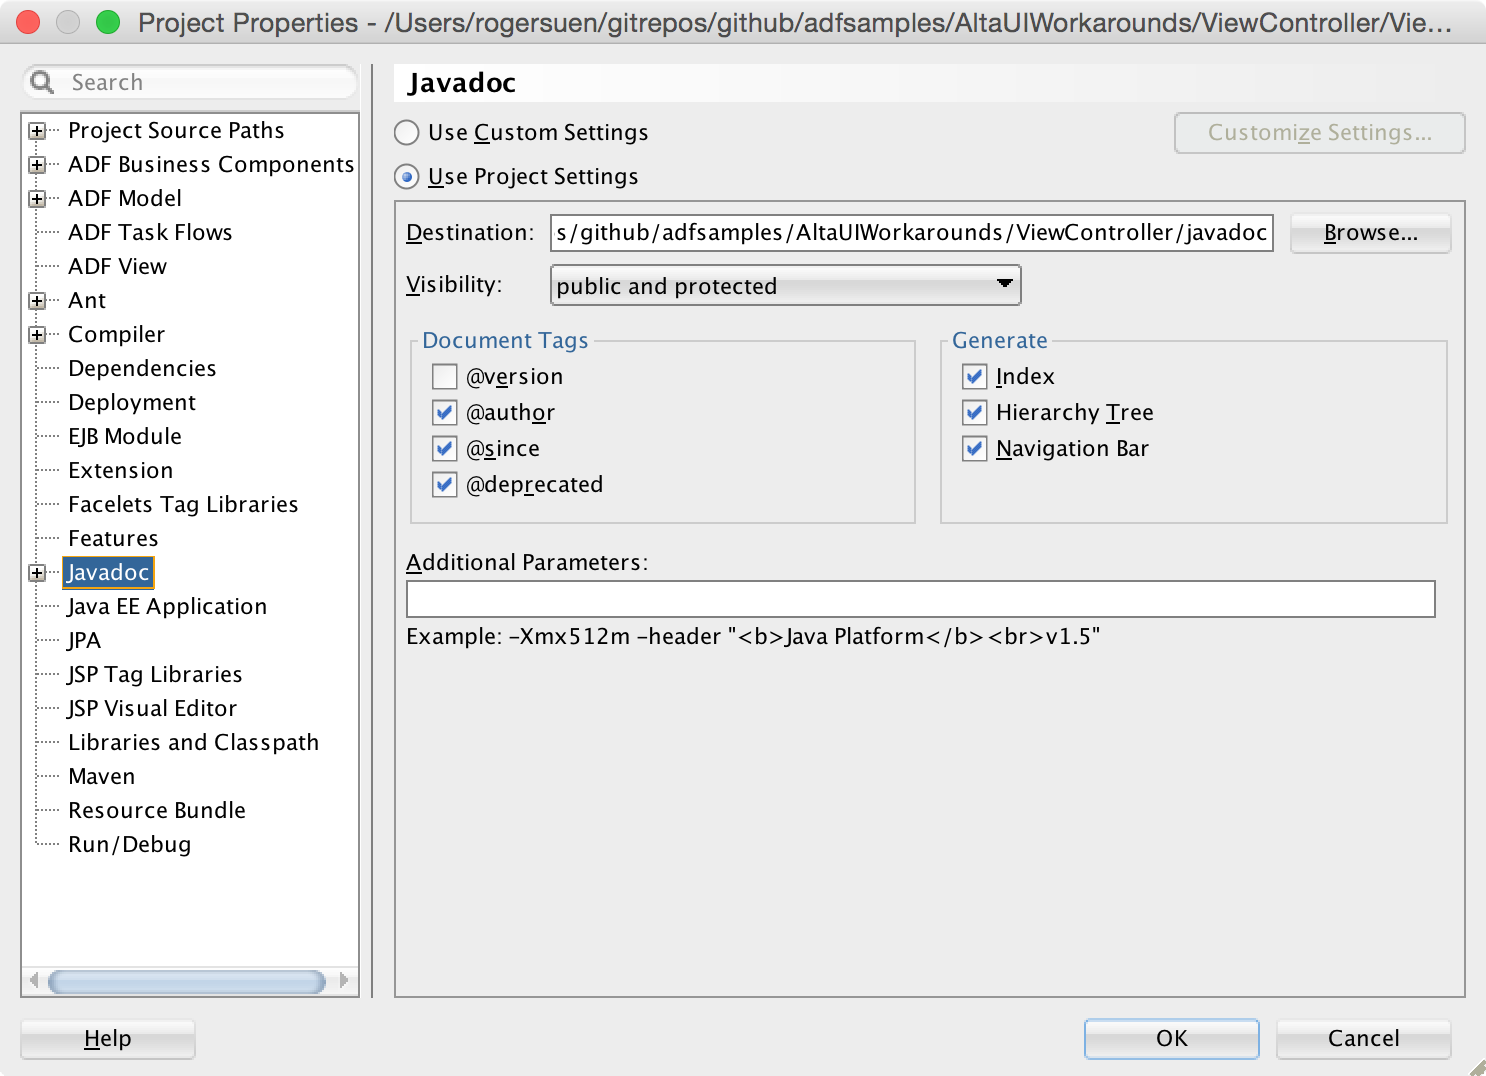Click the Additional Parameters text field

(920, 599)
